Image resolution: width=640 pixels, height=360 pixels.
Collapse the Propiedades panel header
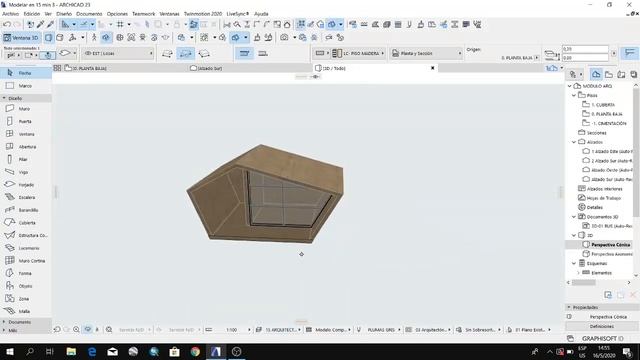tap(602, 307)
